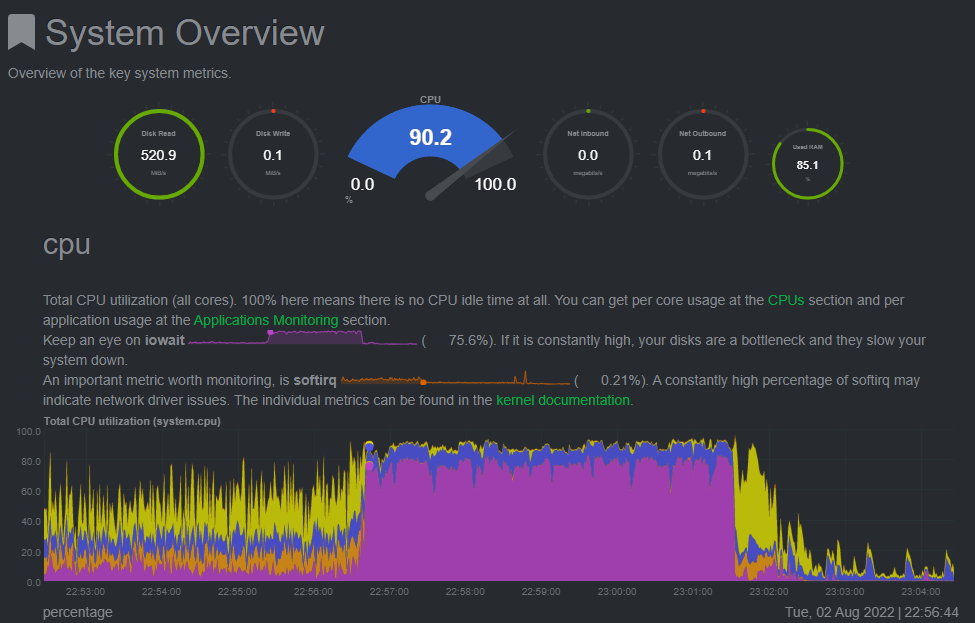This screenshot has height=623, width=975.
Task: Click the bold iowait word
Action: coord(165,341)
